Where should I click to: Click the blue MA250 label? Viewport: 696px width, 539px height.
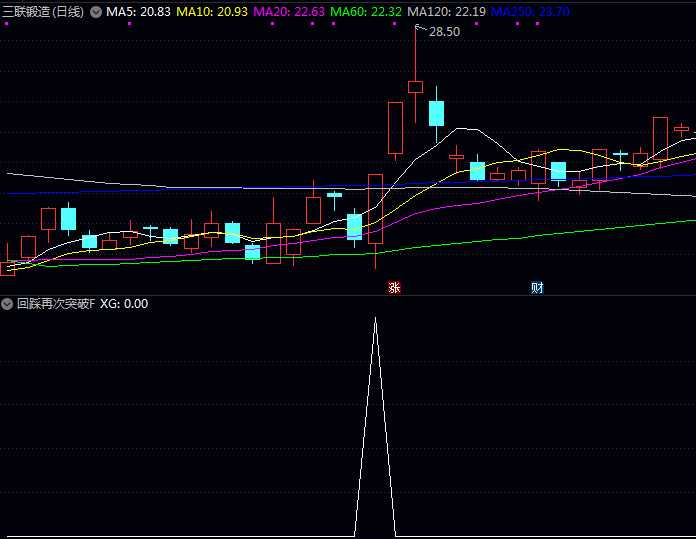pyautogui.click(x=531, y=12)
